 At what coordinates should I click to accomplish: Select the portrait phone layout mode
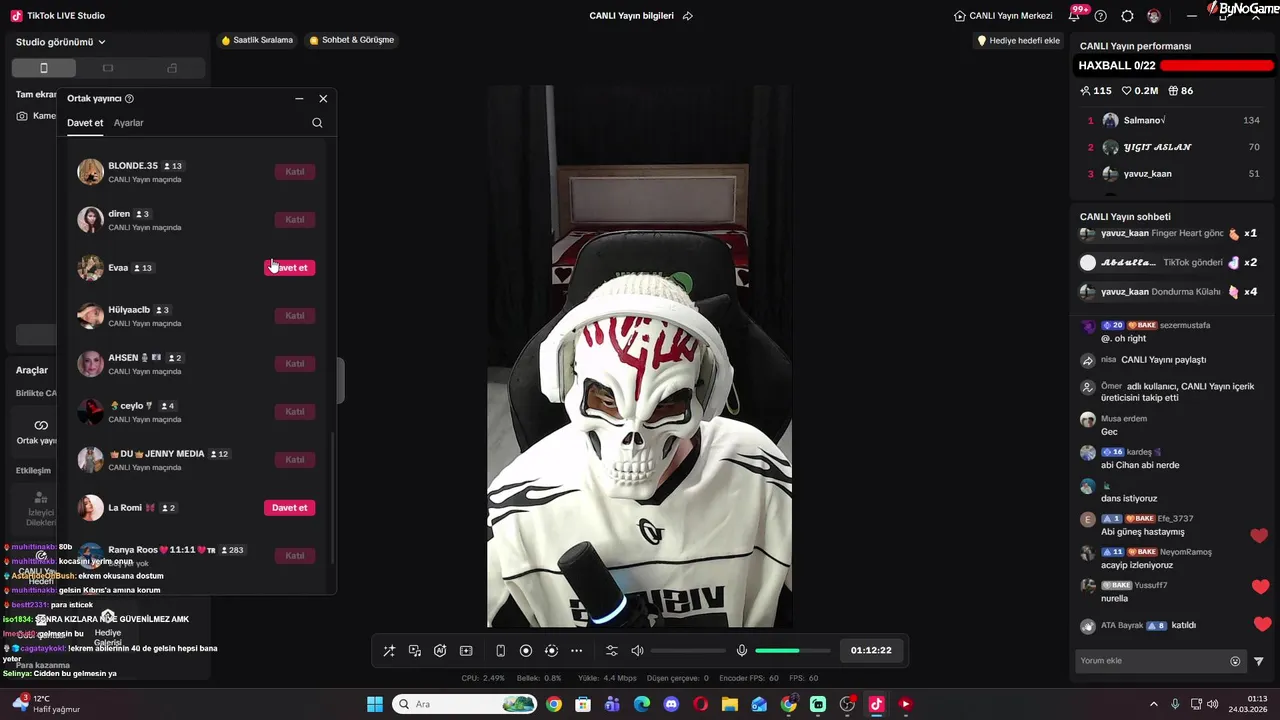(43, 68)
